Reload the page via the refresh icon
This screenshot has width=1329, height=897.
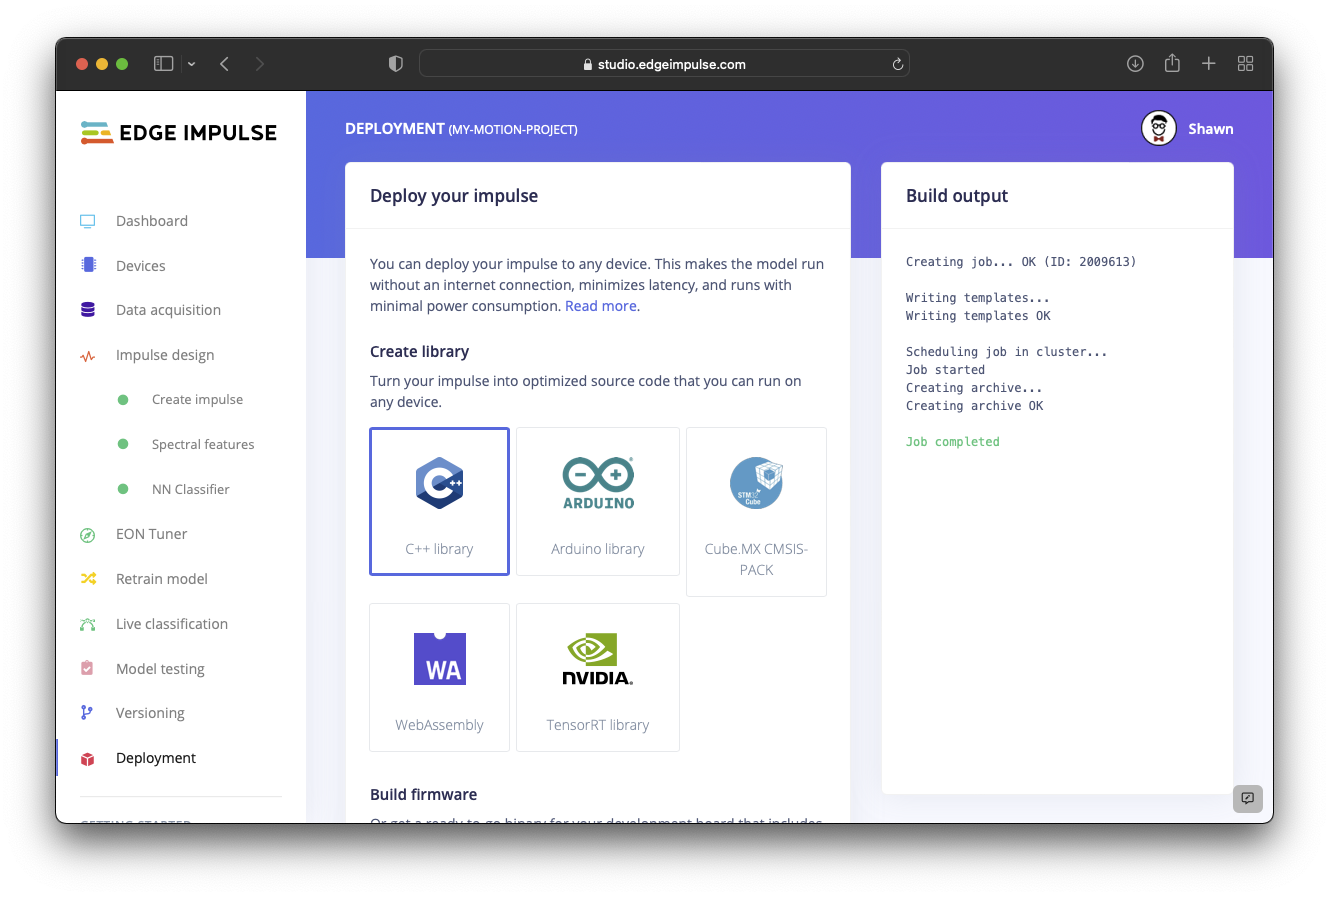click(x=898, y=64)
